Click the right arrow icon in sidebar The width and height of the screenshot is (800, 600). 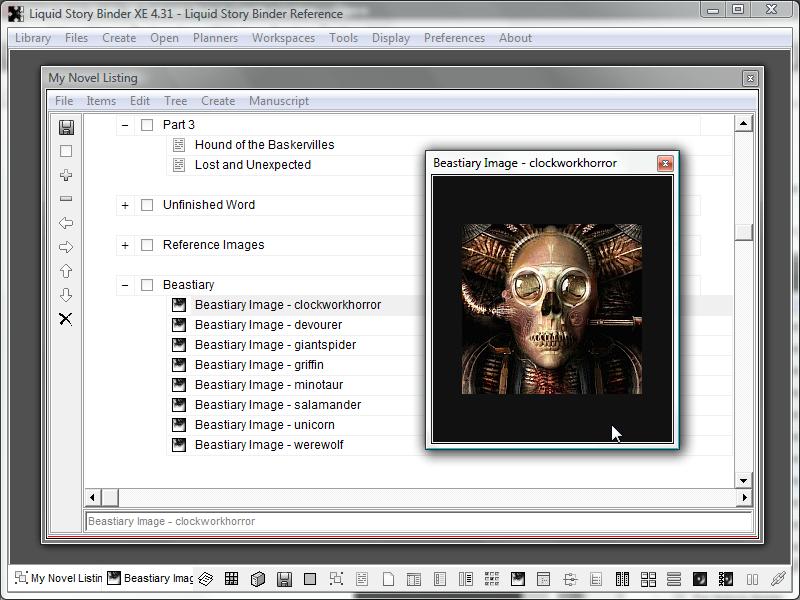pos(66,247)
